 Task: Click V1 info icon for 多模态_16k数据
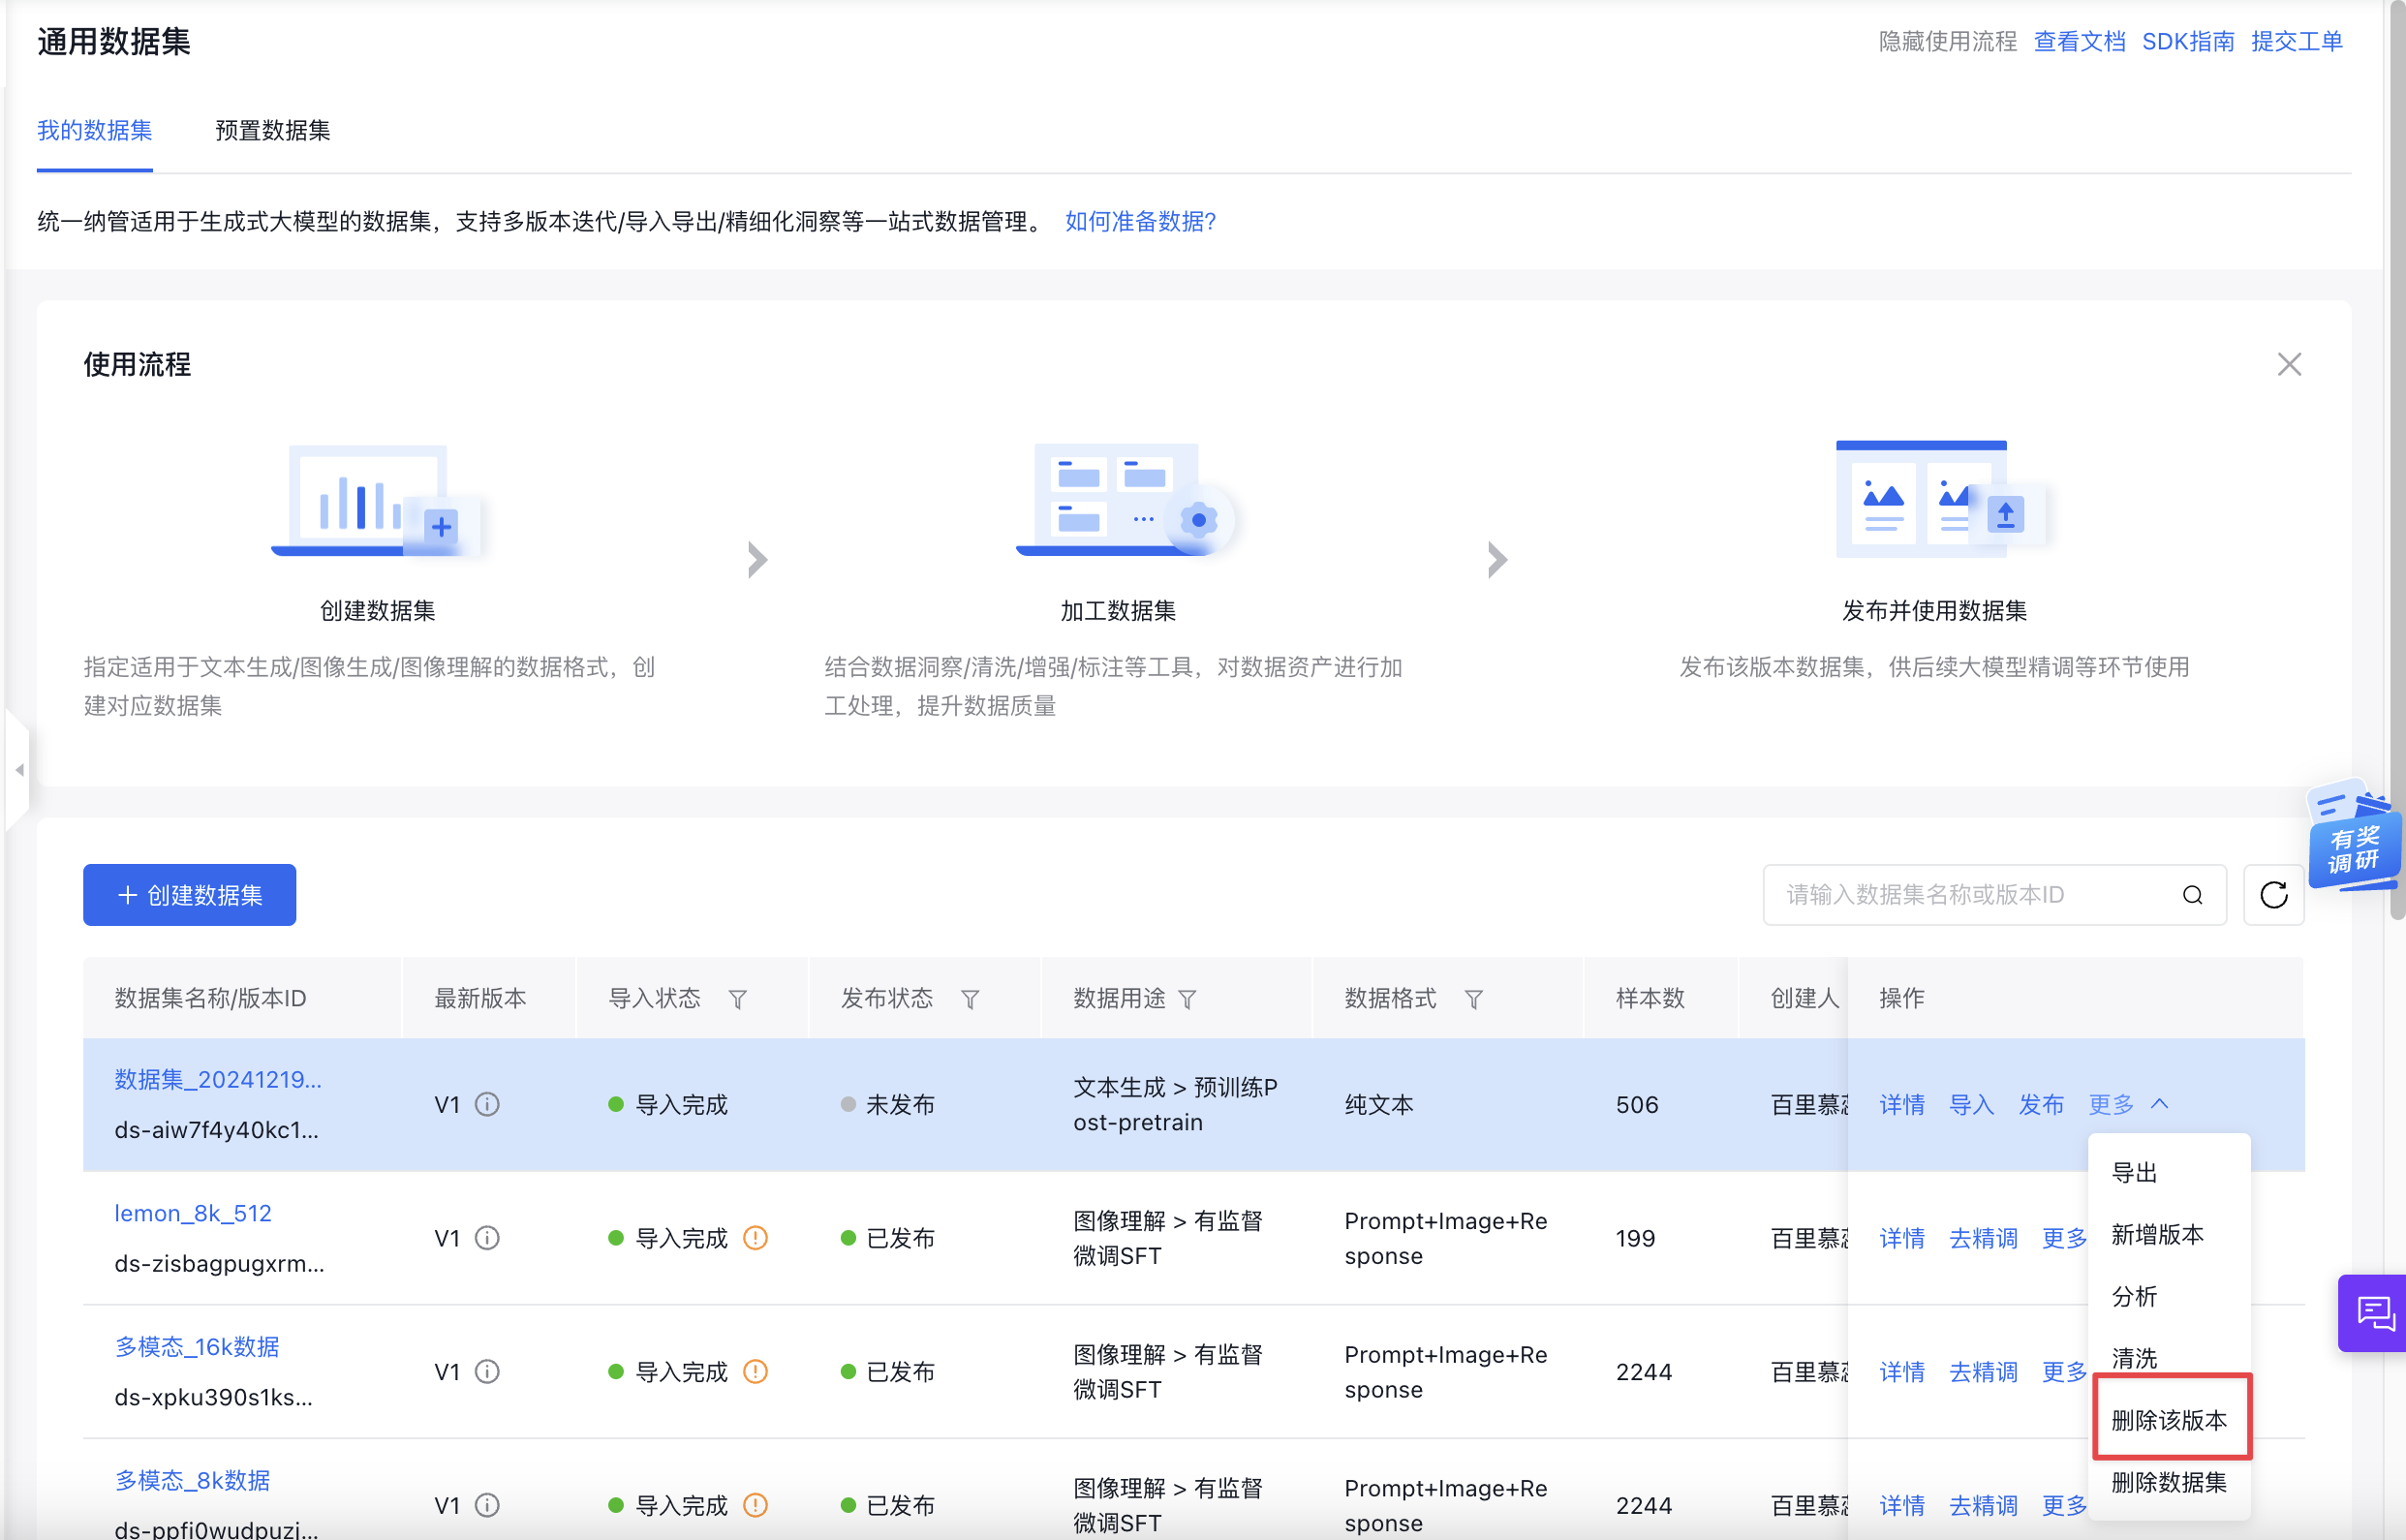click(x=487, y=1371)
